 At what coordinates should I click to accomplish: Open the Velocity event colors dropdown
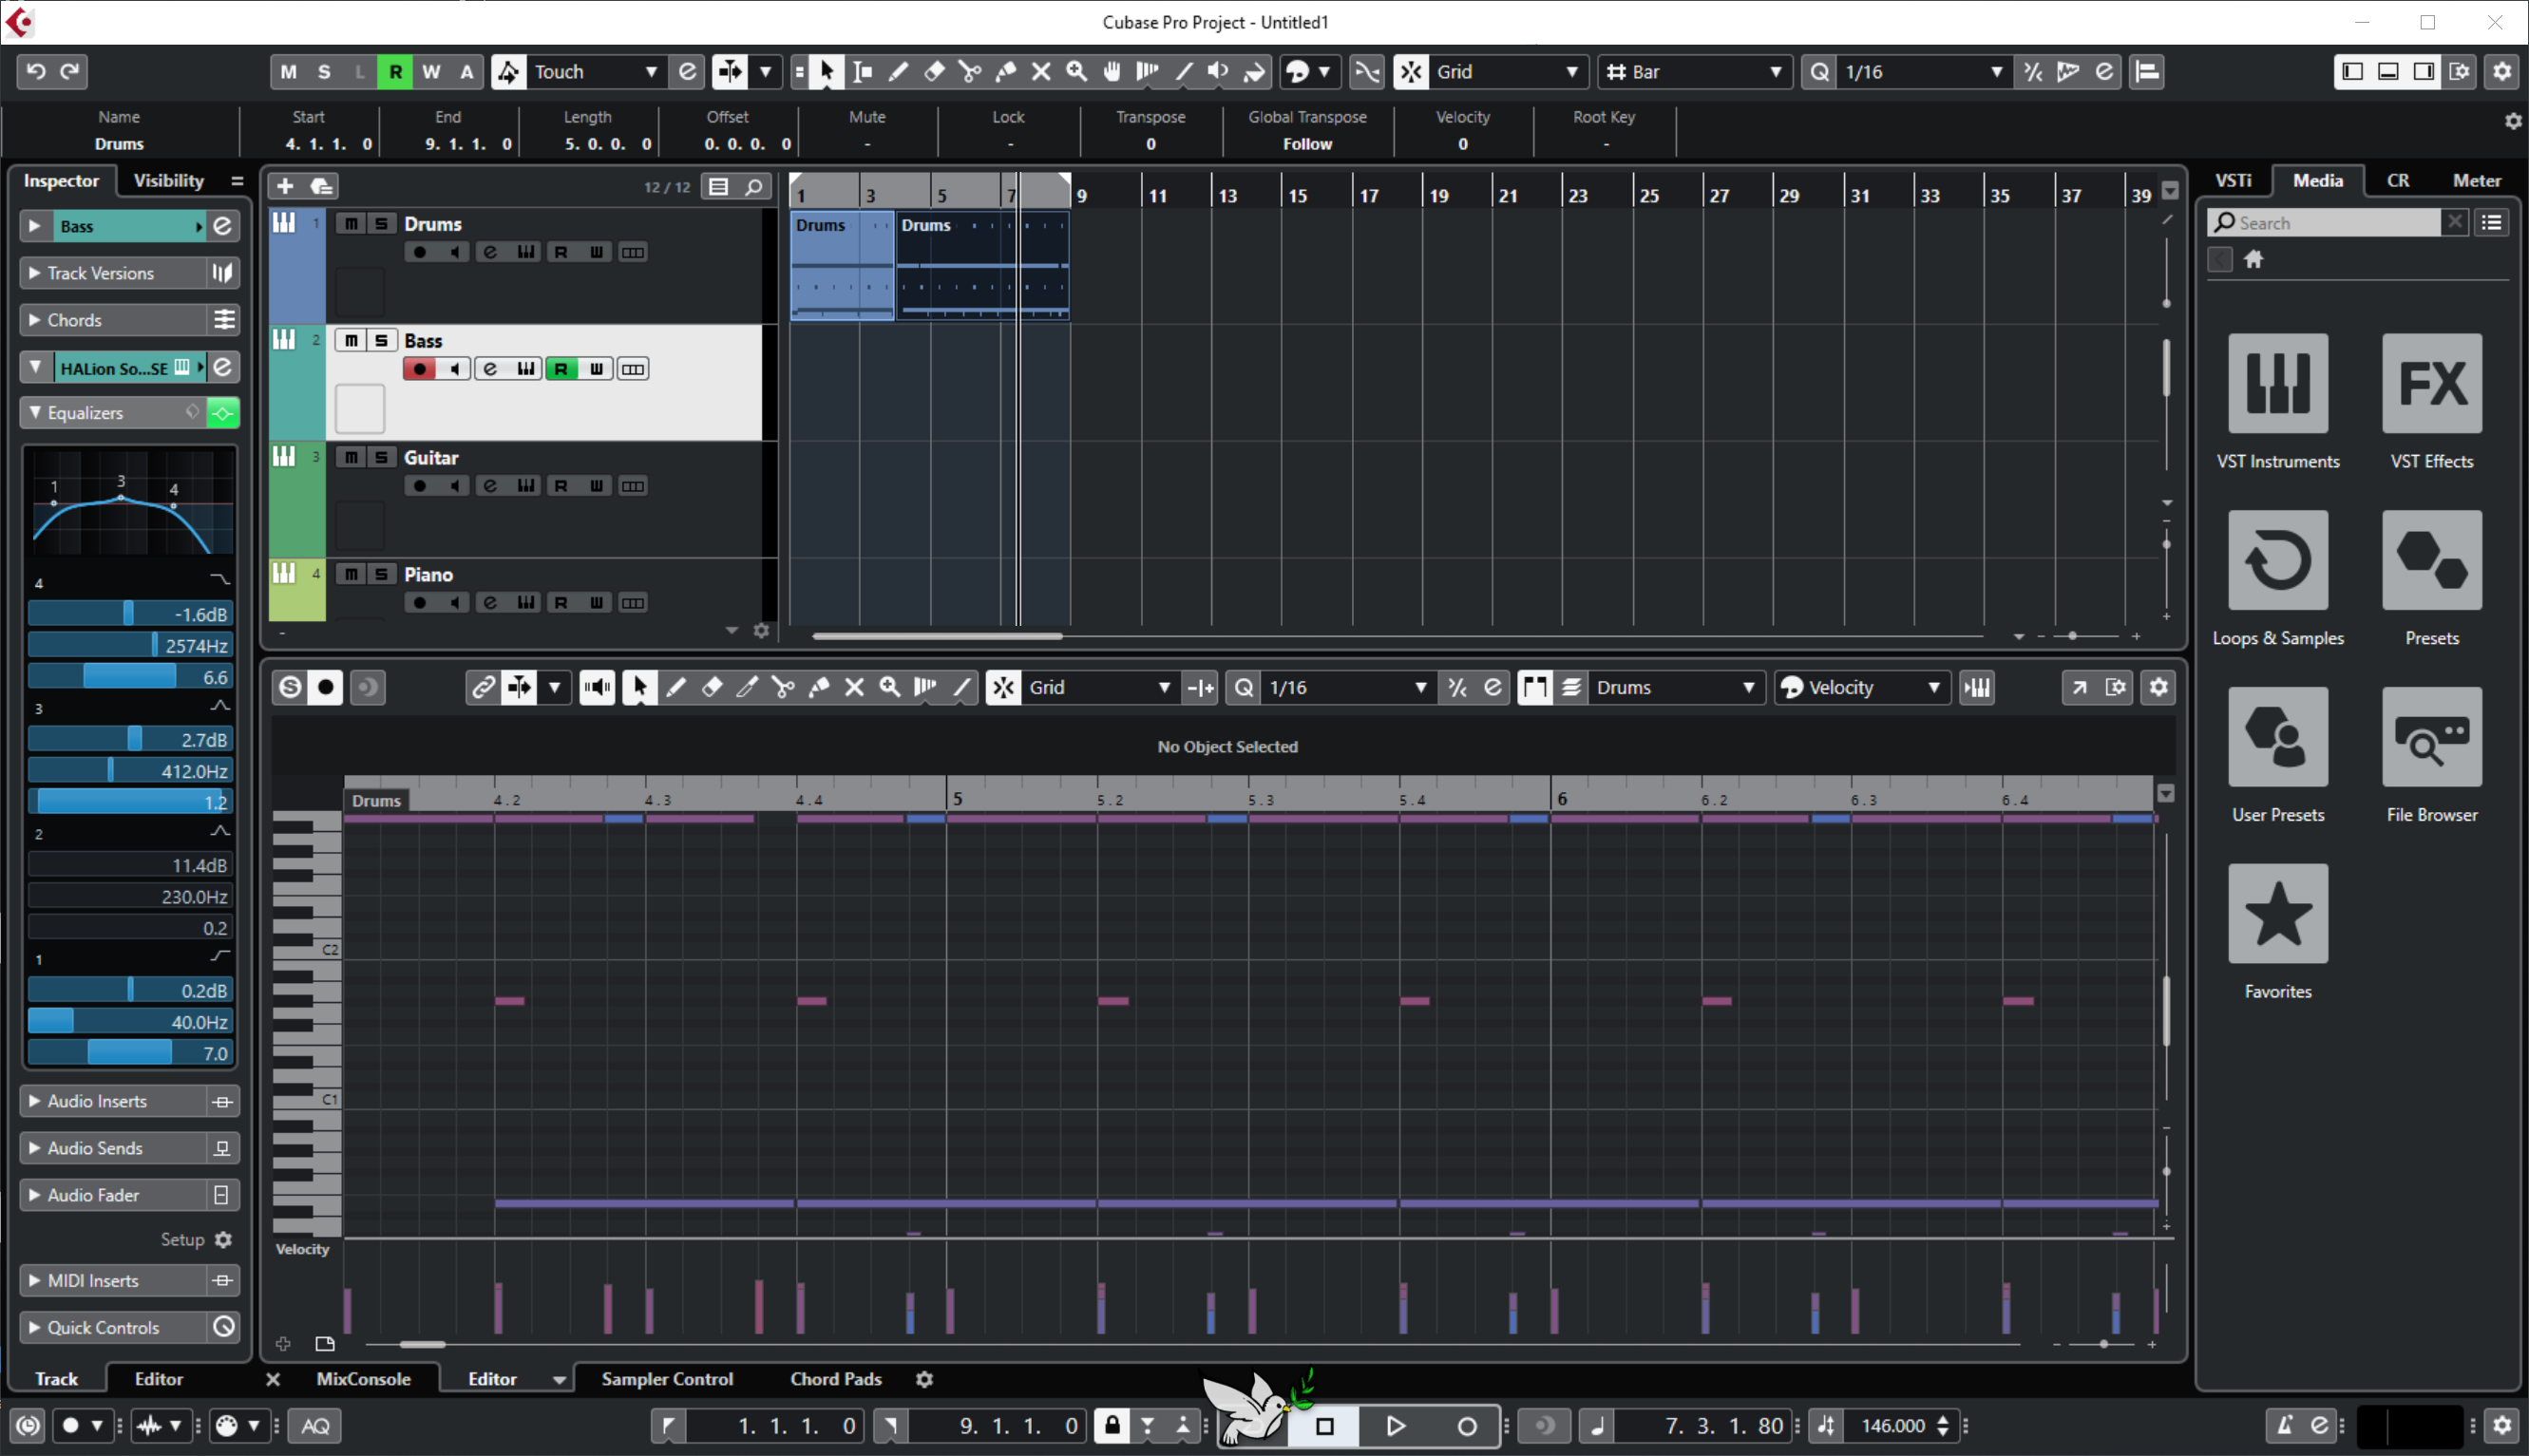[1862, 687]
